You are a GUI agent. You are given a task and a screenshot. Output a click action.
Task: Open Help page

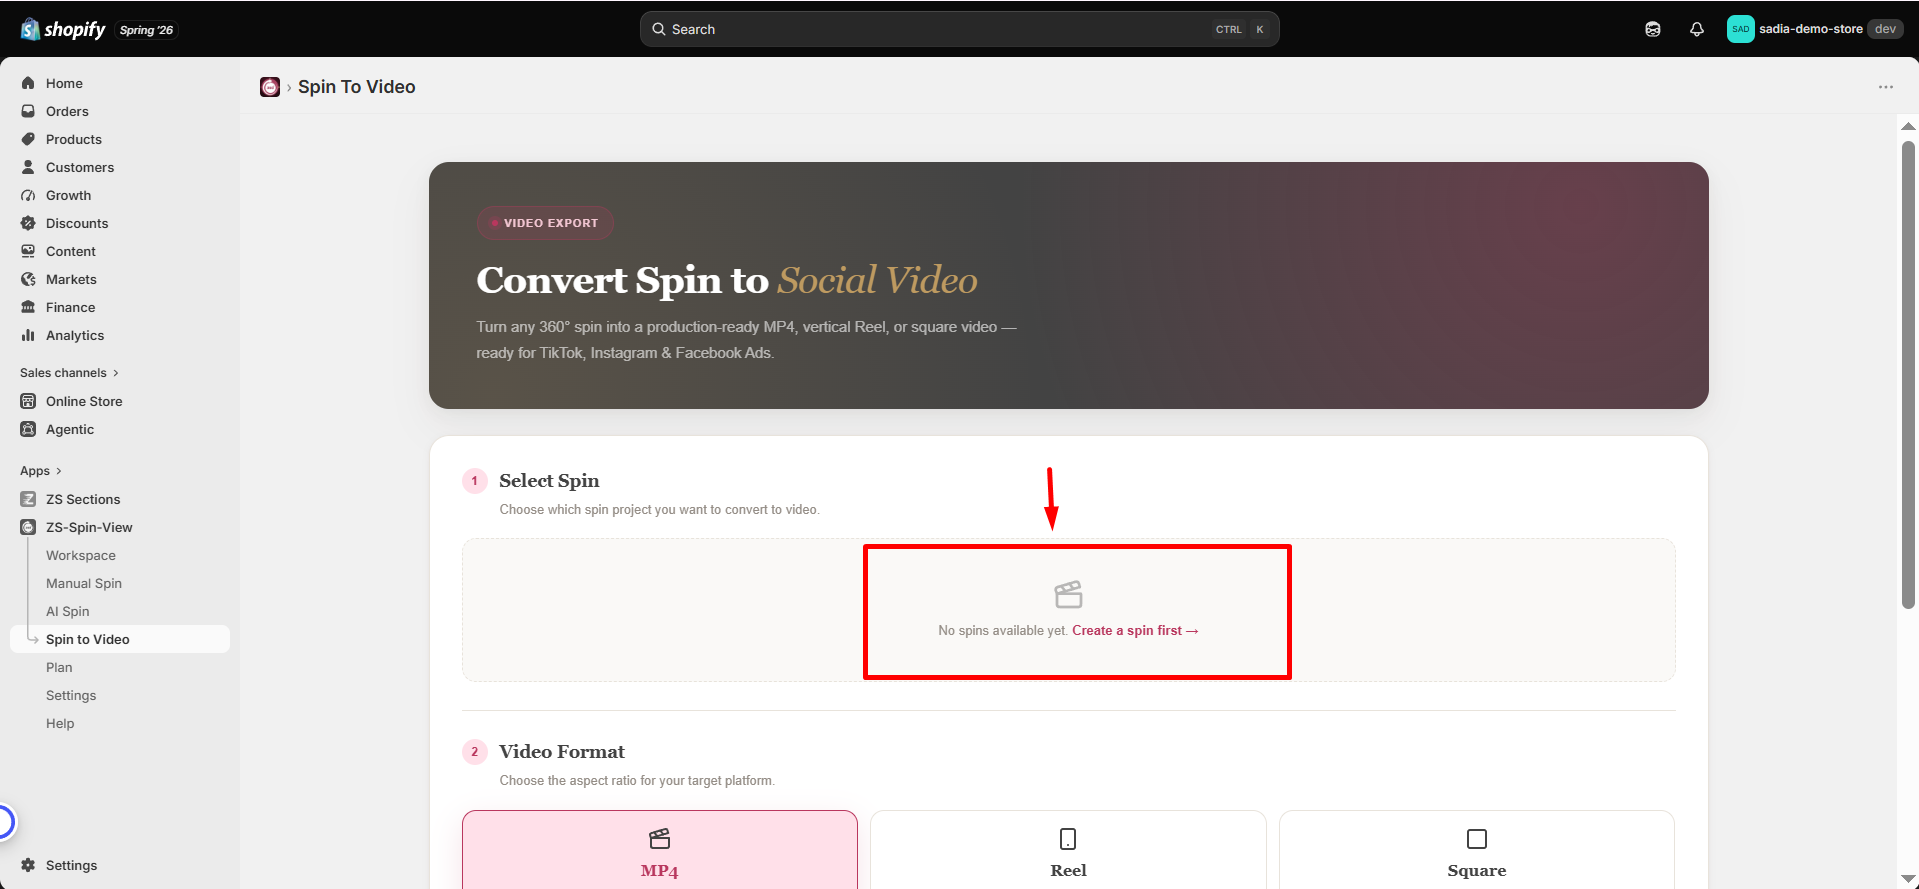pos(60,723)
